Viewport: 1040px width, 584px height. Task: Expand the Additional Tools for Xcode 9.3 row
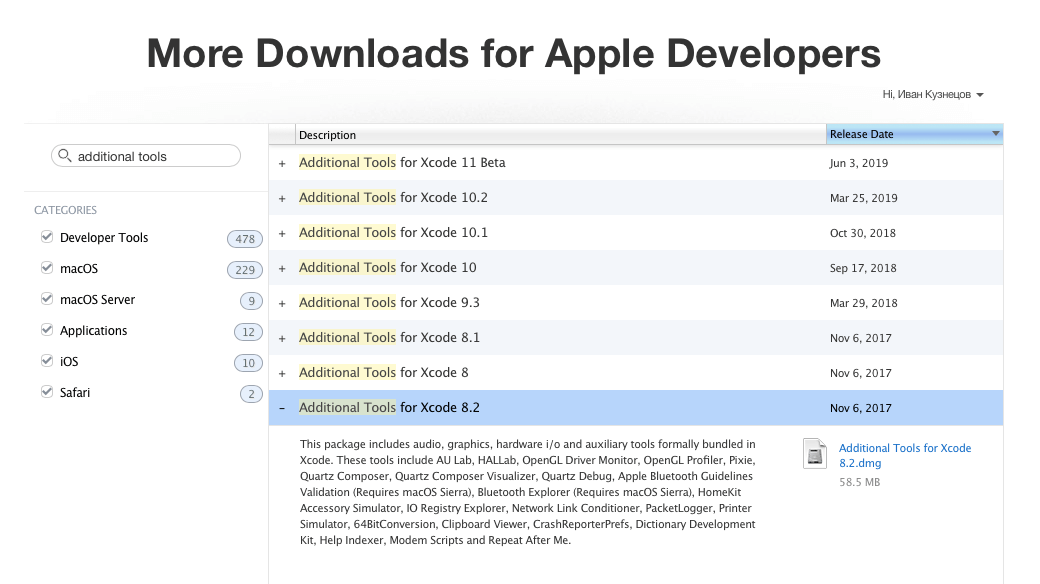pos(282,303)
